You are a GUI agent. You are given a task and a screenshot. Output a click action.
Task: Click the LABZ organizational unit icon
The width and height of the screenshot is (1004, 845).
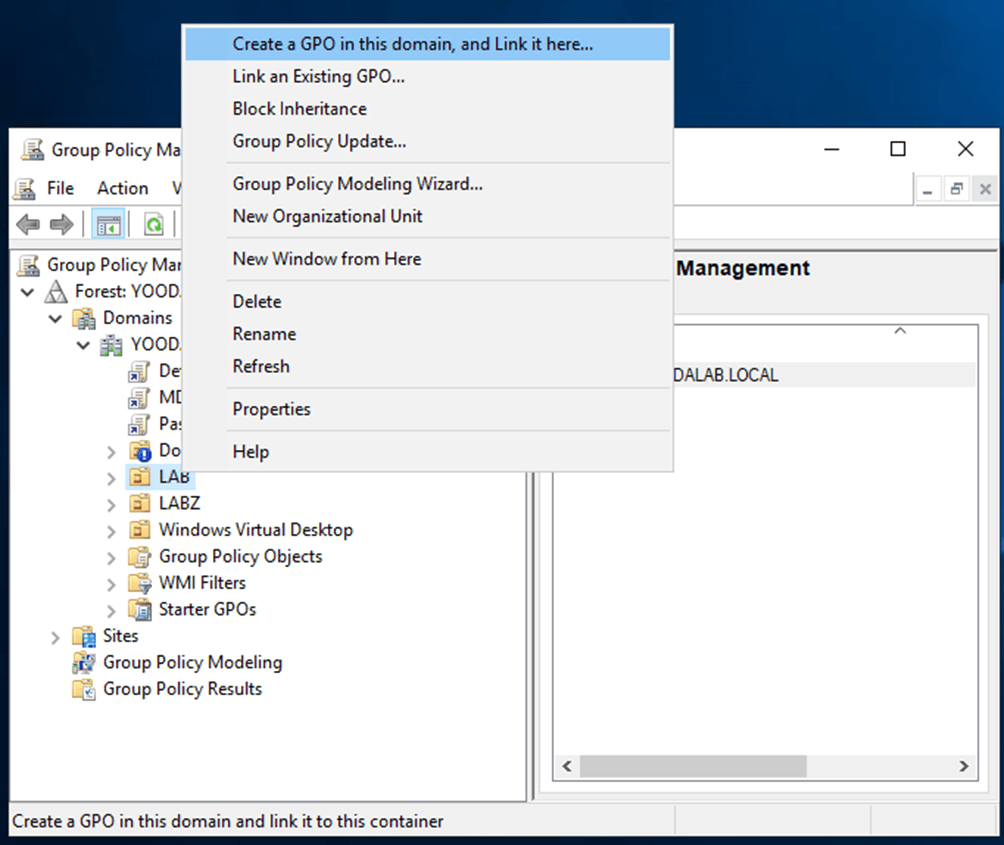pos(140,504)
